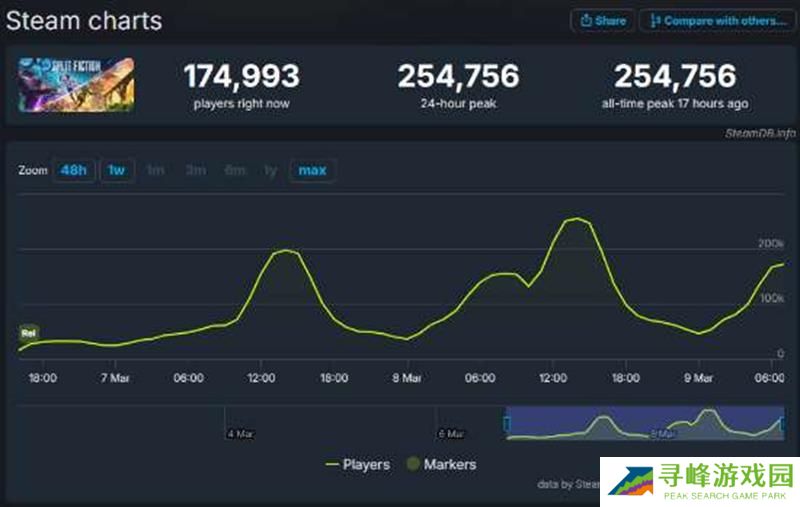Set chart zoom to 1w
Viewport: 800px width, 507px height.
(117, 170)
